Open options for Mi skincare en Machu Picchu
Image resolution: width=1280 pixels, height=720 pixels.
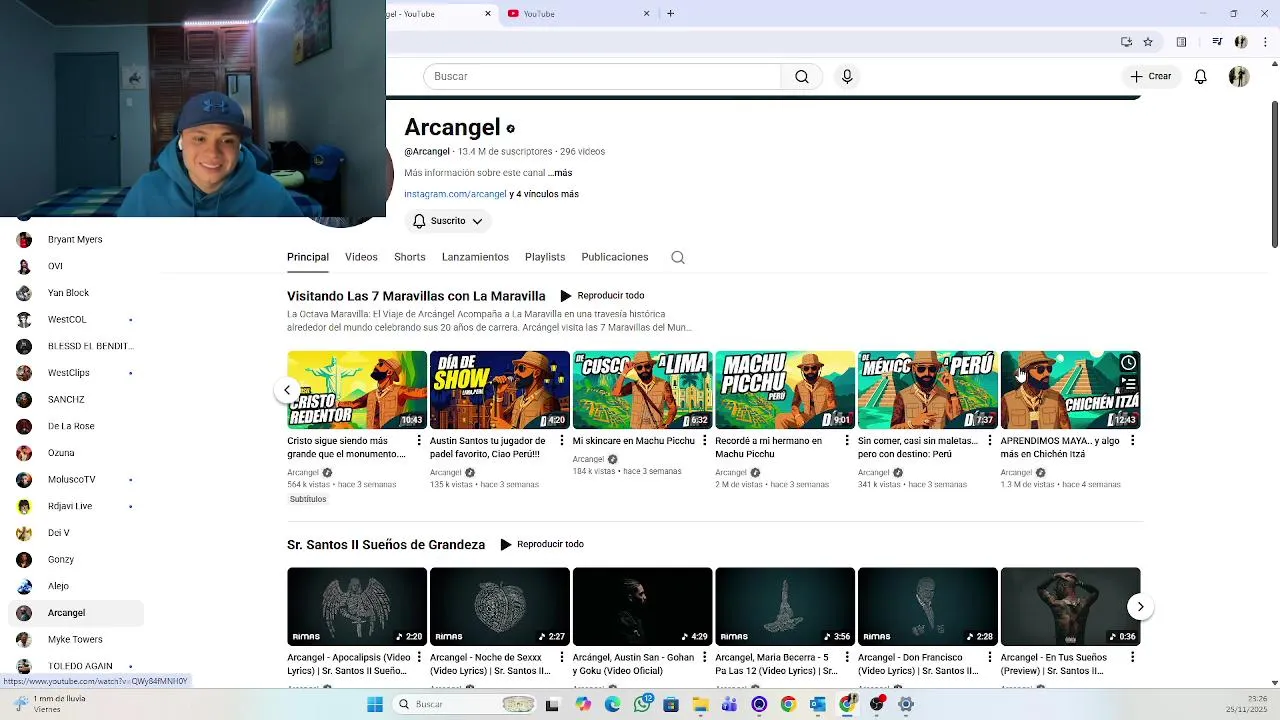[704, 441]
